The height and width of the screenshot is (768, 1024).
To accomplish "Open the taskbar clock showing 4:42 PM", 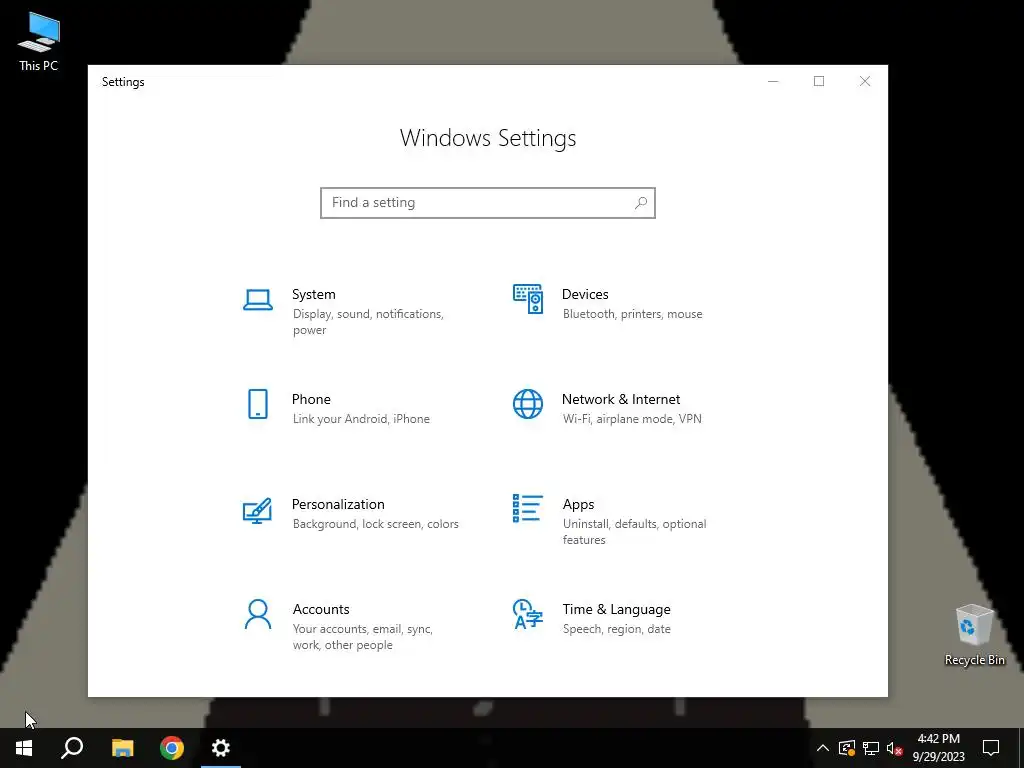I will point(938,748).
